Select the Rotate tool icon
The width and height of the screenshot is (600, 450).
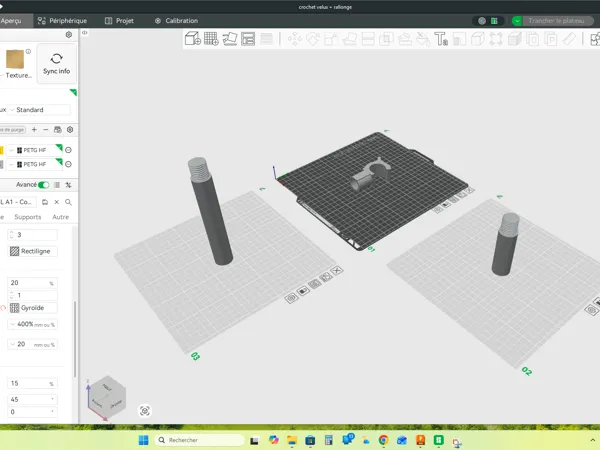click(313, 39)
